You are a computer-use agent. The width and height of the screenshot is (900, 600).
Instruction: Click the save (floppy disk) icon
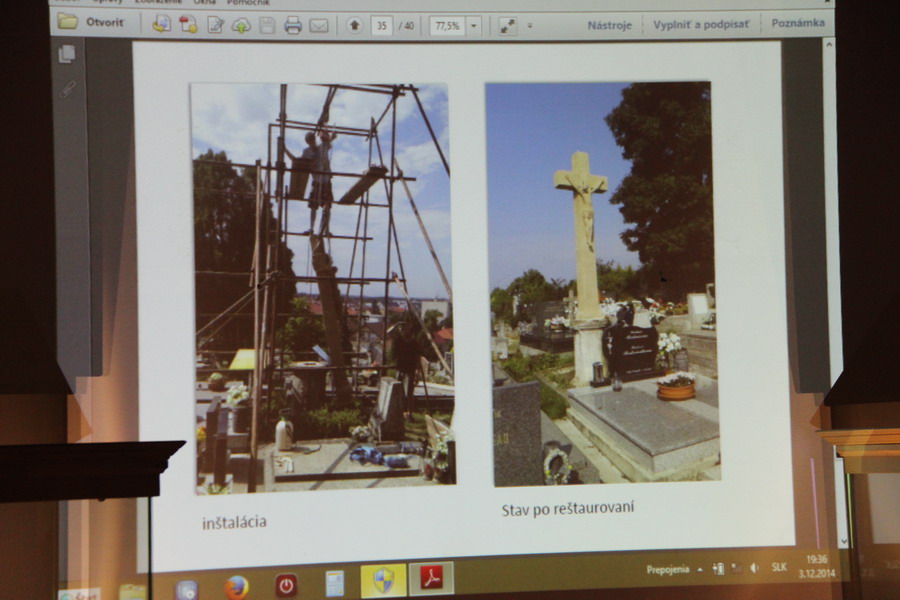tap(267, 25)
